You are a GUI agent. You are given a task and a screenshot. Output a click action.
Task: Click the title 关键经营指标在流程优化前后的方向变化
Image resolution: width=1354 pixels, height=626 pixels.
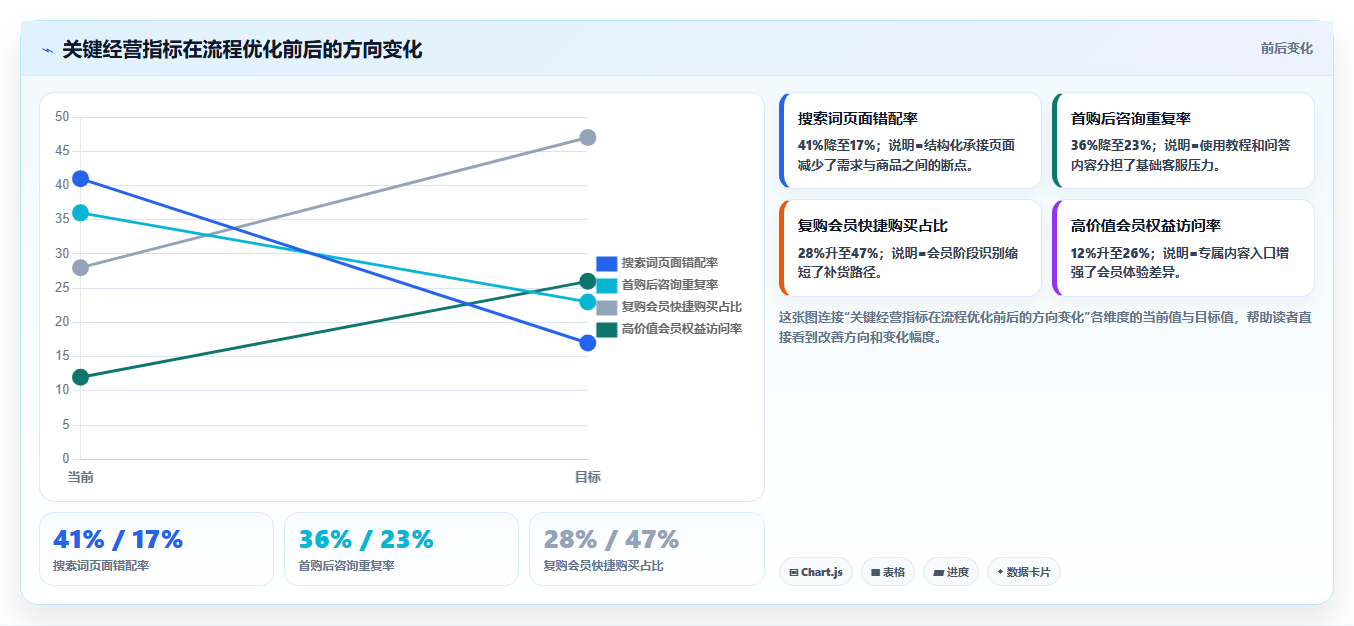pyautogui.click(x=242, y=49)
